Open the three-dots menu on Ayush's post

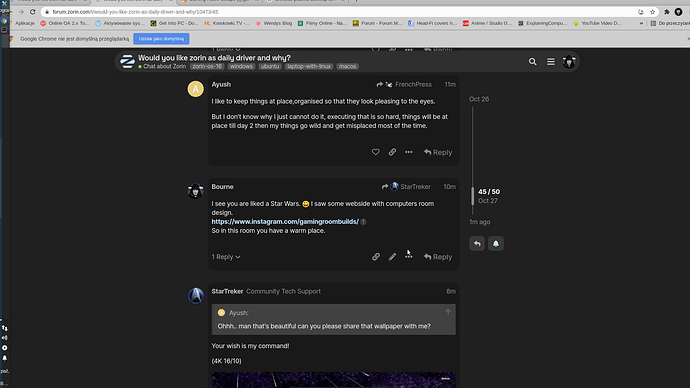click(409, 152)
